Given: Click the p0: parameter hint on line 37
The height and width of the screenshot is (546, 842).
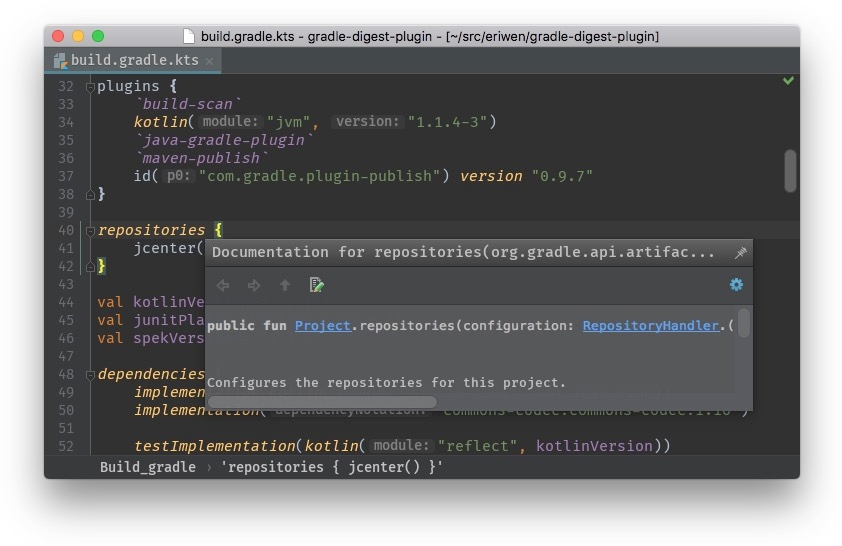Looking at the screenshot, I should tap(178, 176).
